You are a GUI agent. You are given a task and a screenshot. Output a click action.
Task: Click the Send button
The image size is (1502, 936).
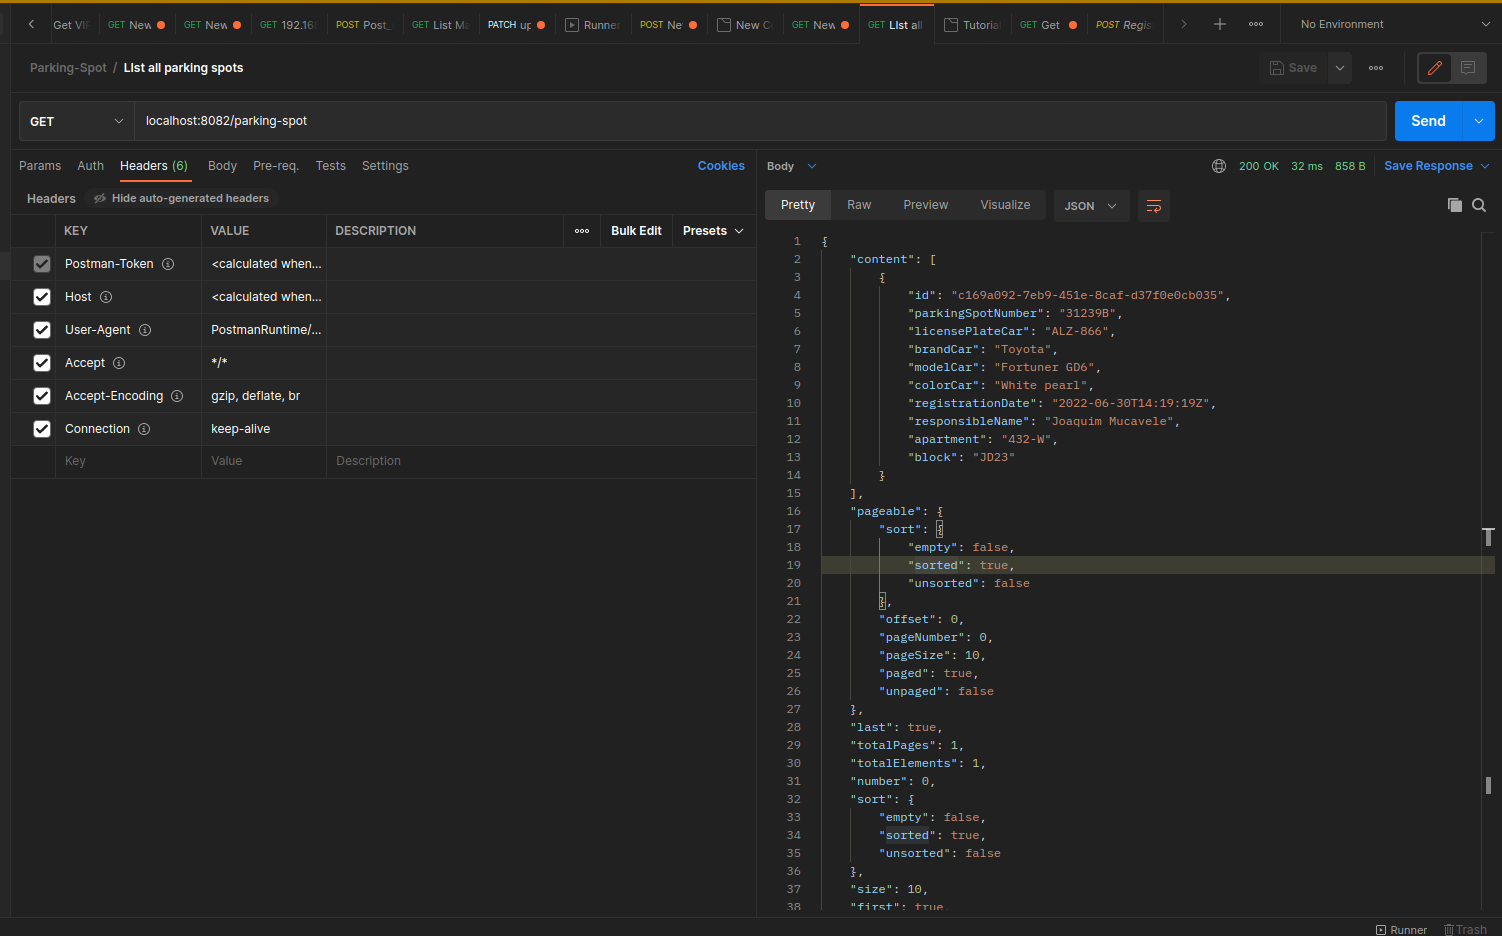point(1428,121)
